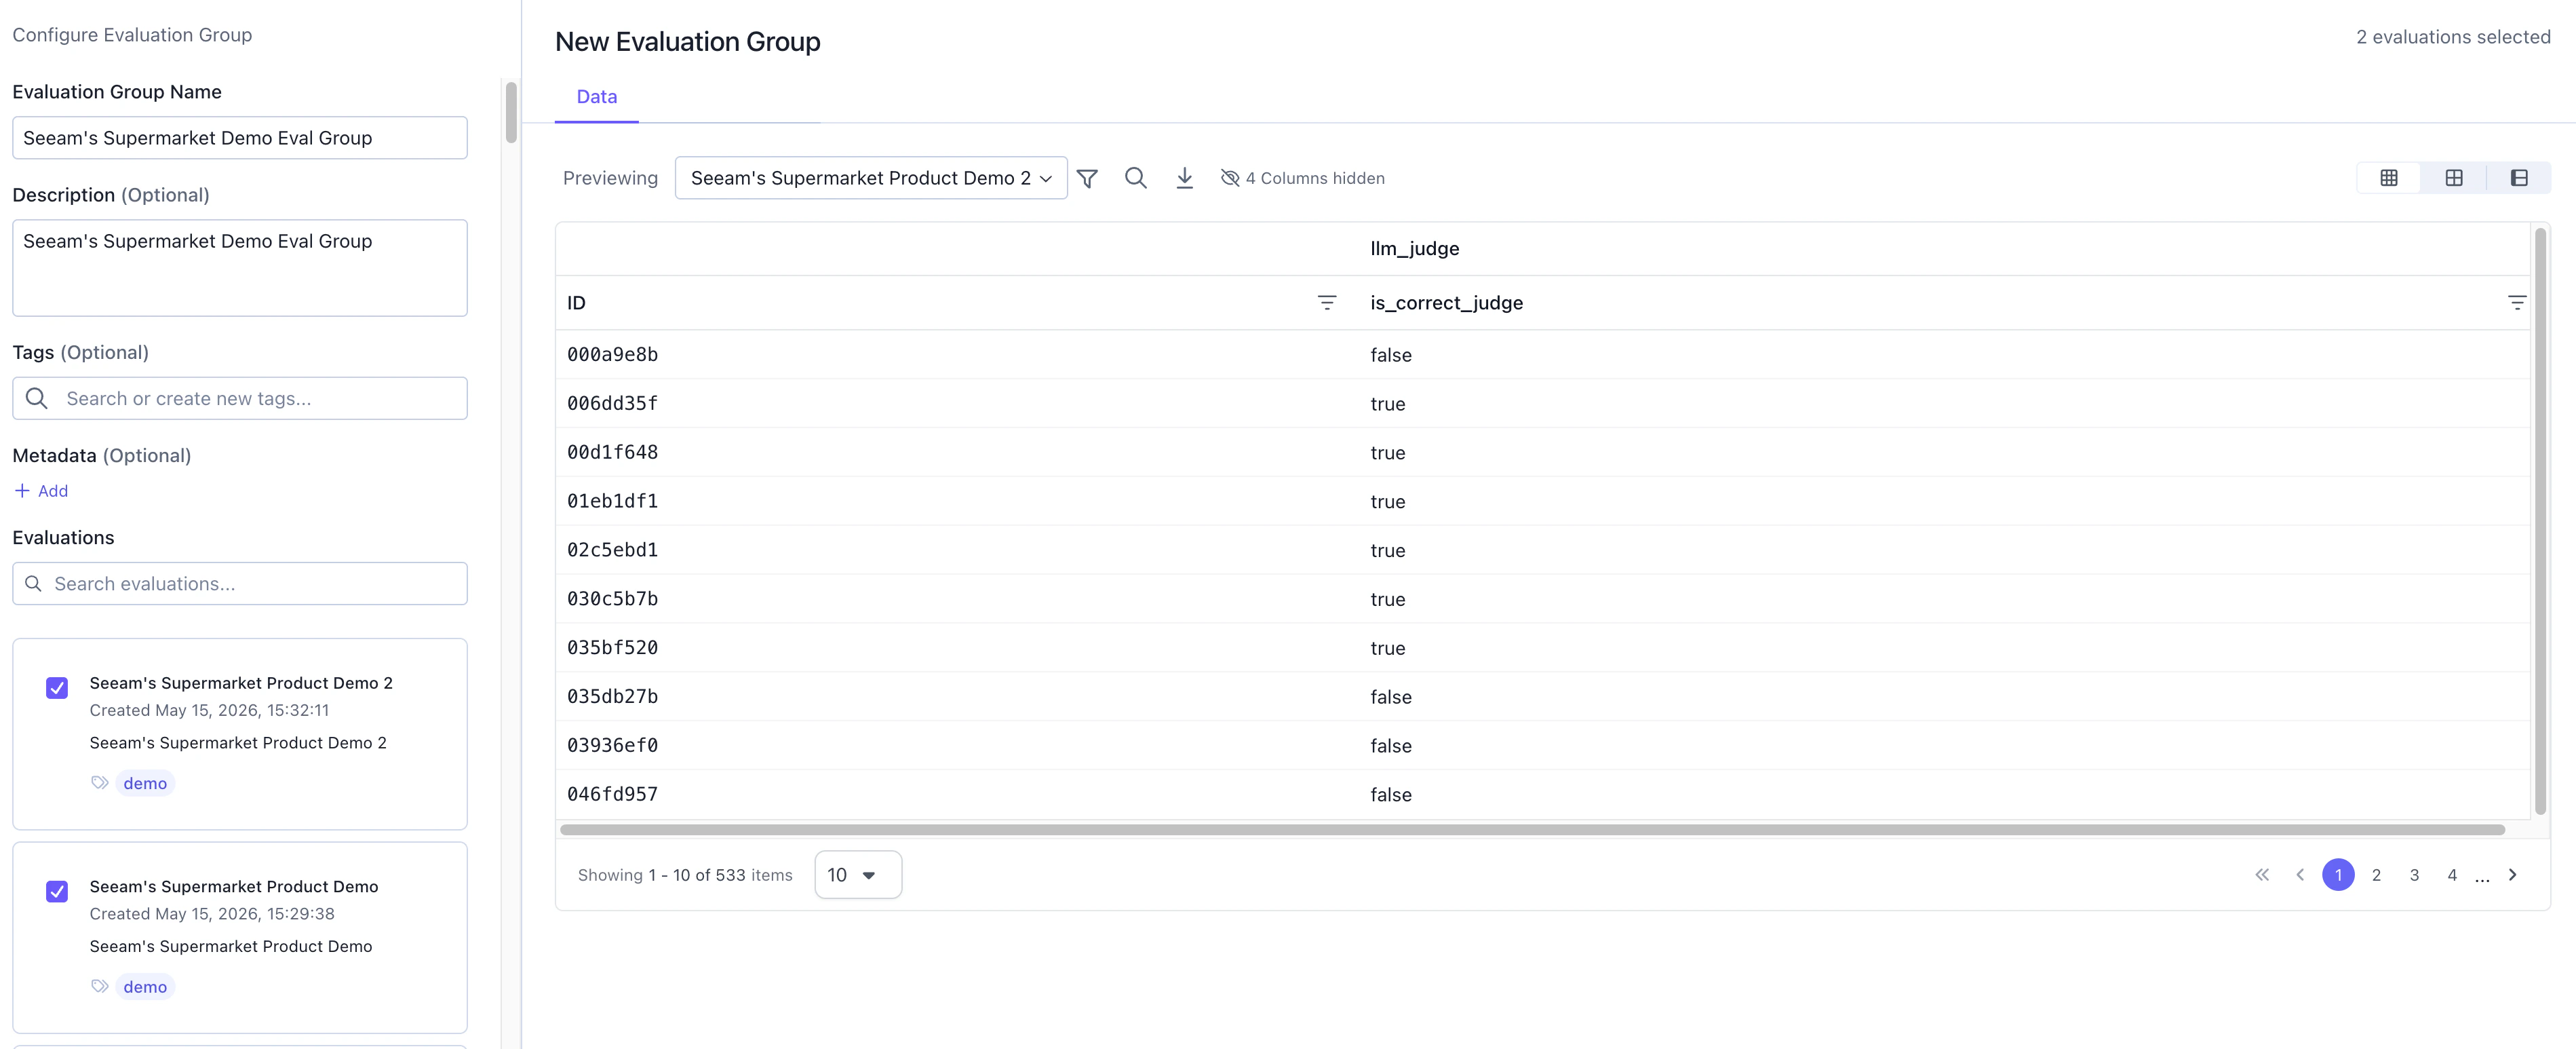Focus the Evaluation Group Name field
This screenshot has height=1049, width=2576.
(x=240, y=138)
